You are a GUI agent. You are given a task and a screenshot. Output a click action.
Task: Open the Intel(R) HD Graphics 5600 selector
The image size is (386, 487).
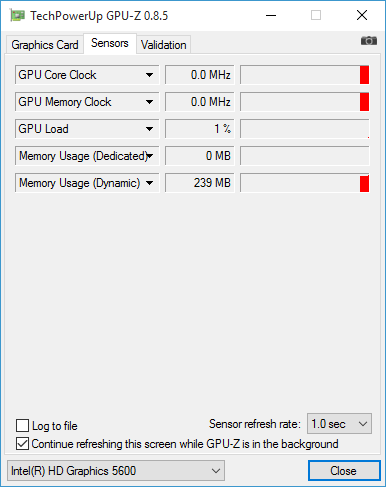[116, 471]
